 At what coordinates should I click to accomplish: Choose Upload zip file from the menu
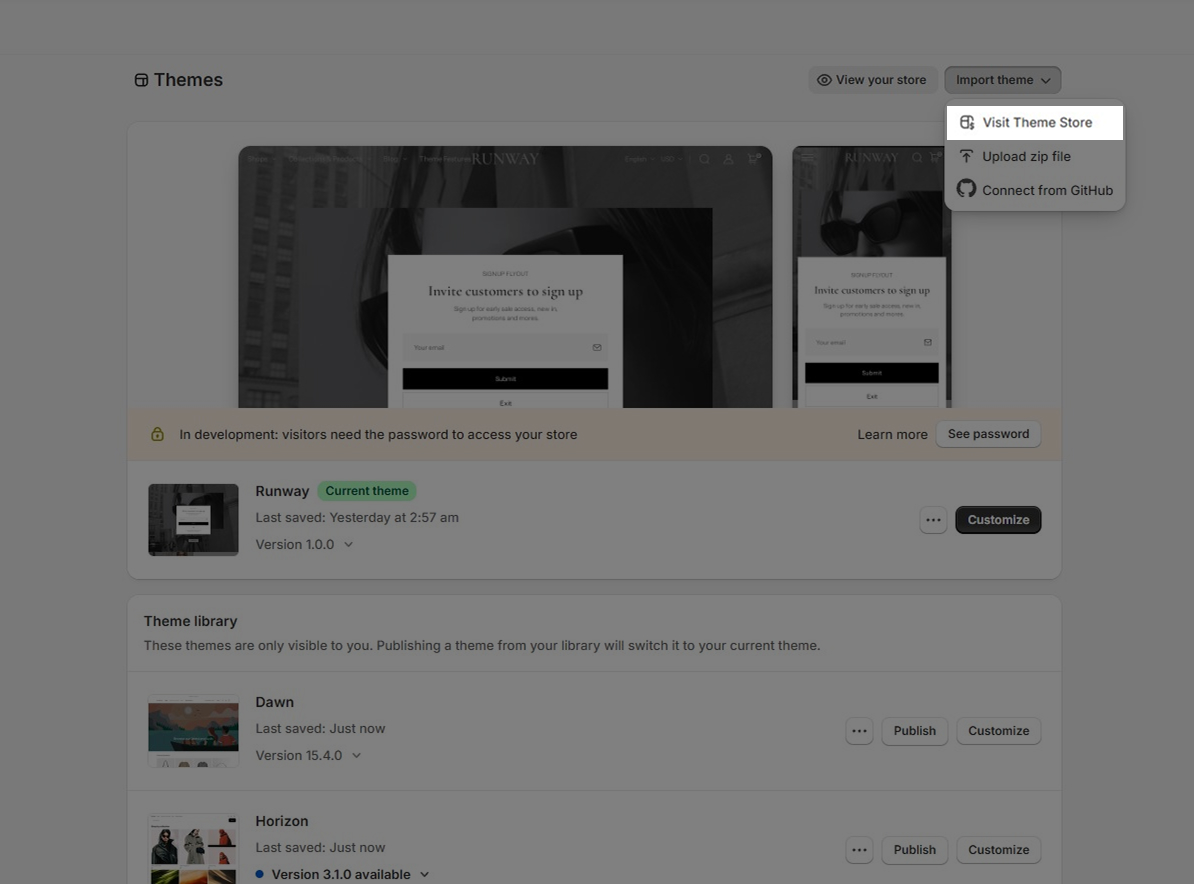[x=1026, y=157]
